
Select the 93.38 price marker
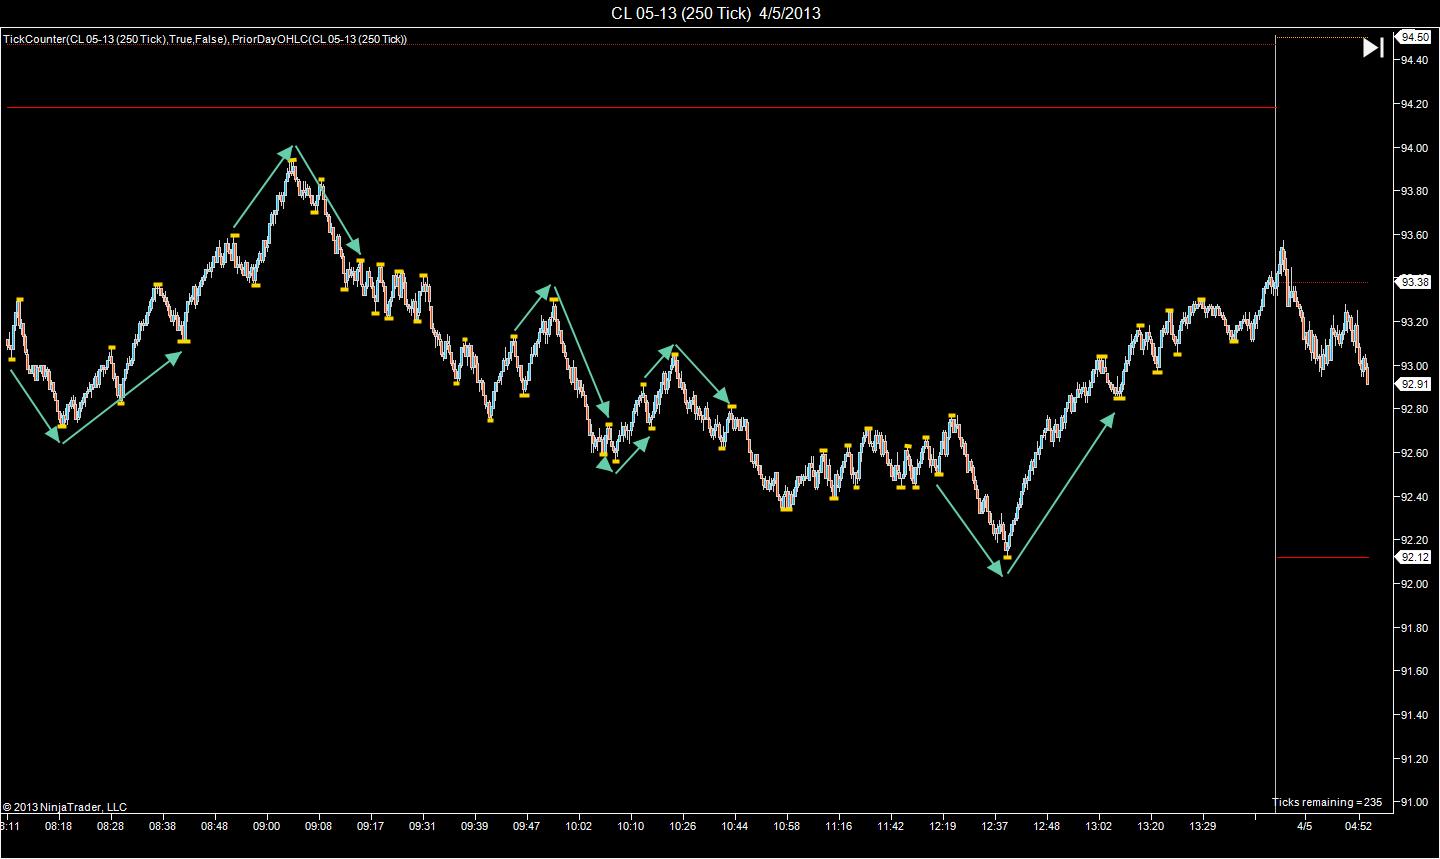point(1414,282)
